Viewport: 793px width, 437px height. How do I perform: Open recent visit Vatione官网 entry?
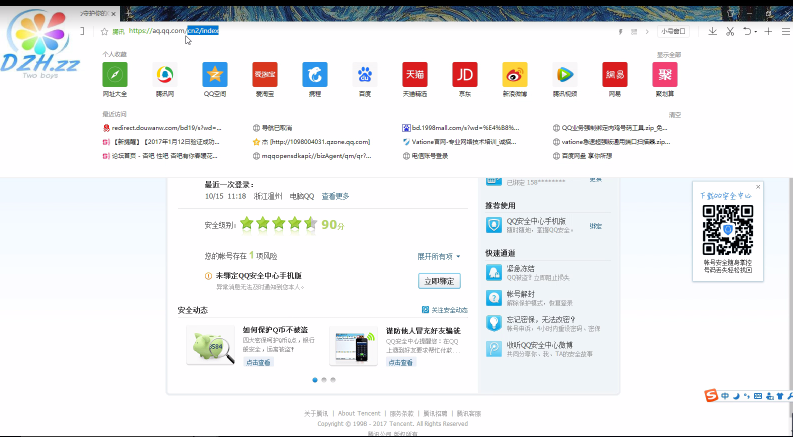(460, 142)
